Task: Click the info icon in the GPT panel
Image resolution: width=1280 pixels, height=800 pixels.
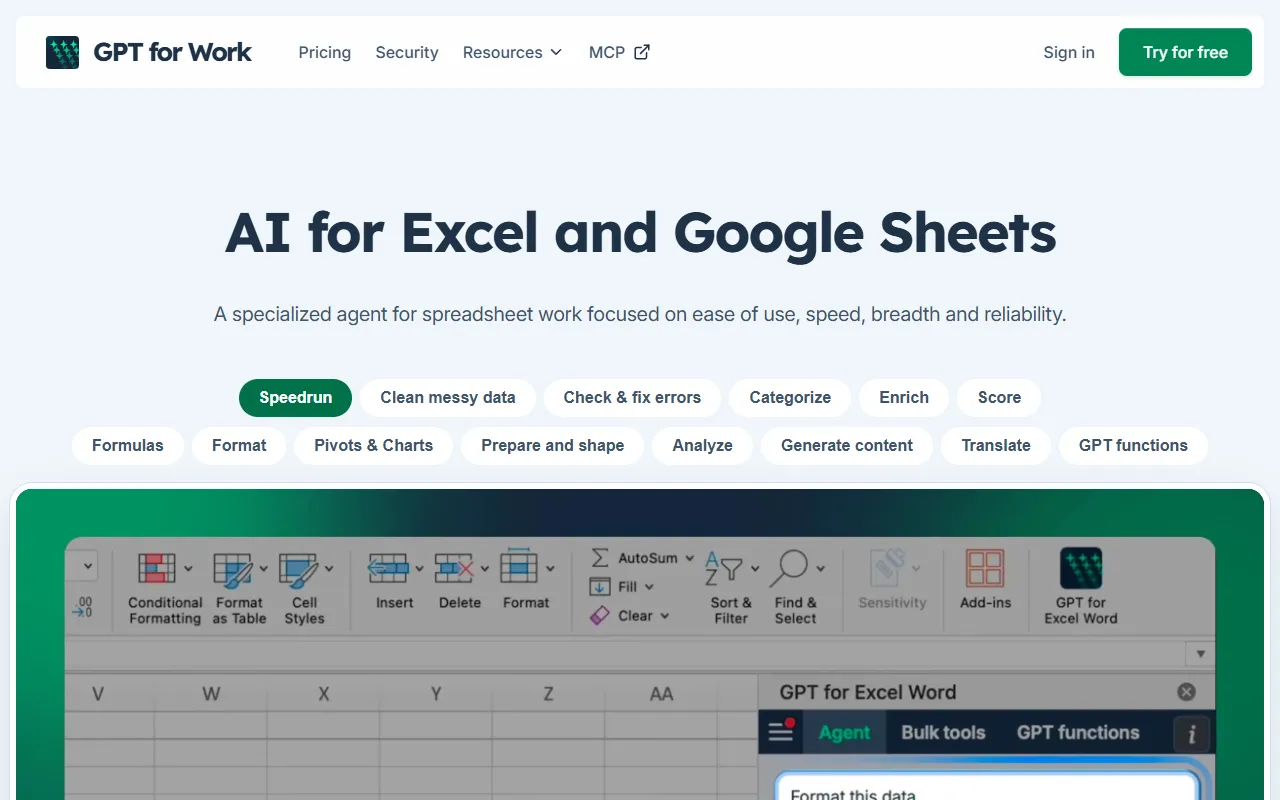Action: point(1192,735)
